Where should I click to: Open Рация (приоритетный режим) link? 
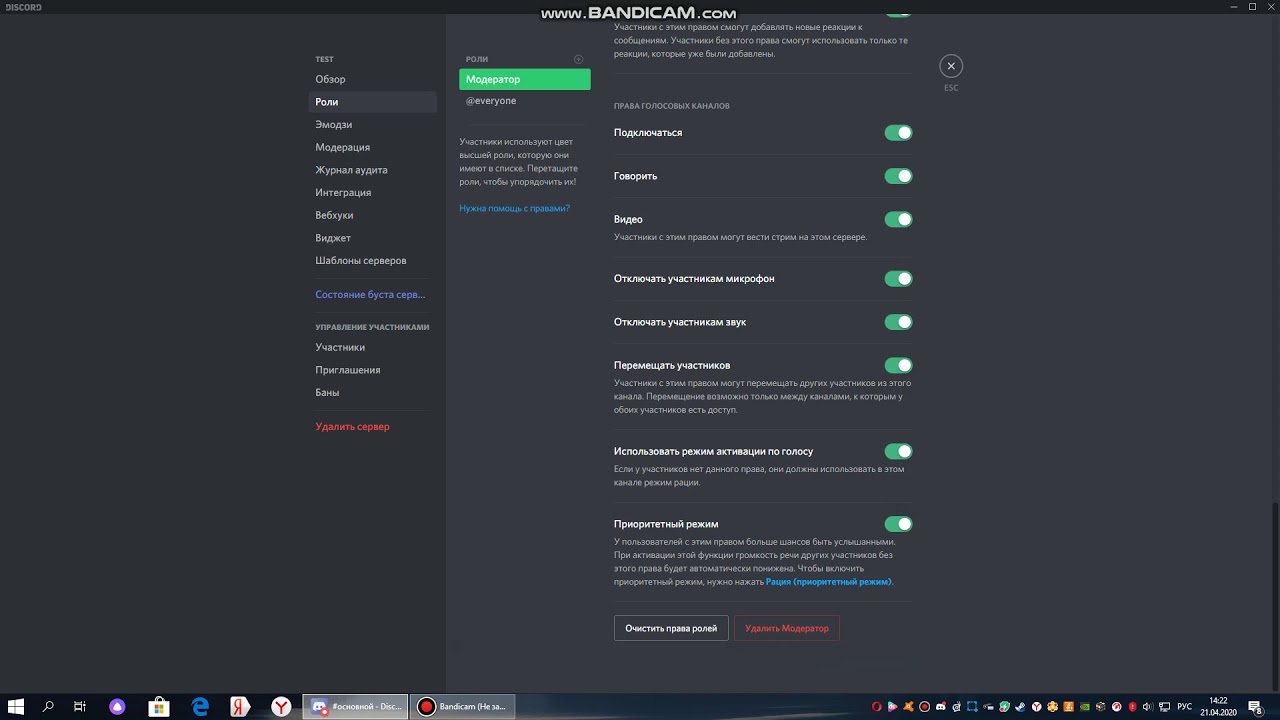828,581
